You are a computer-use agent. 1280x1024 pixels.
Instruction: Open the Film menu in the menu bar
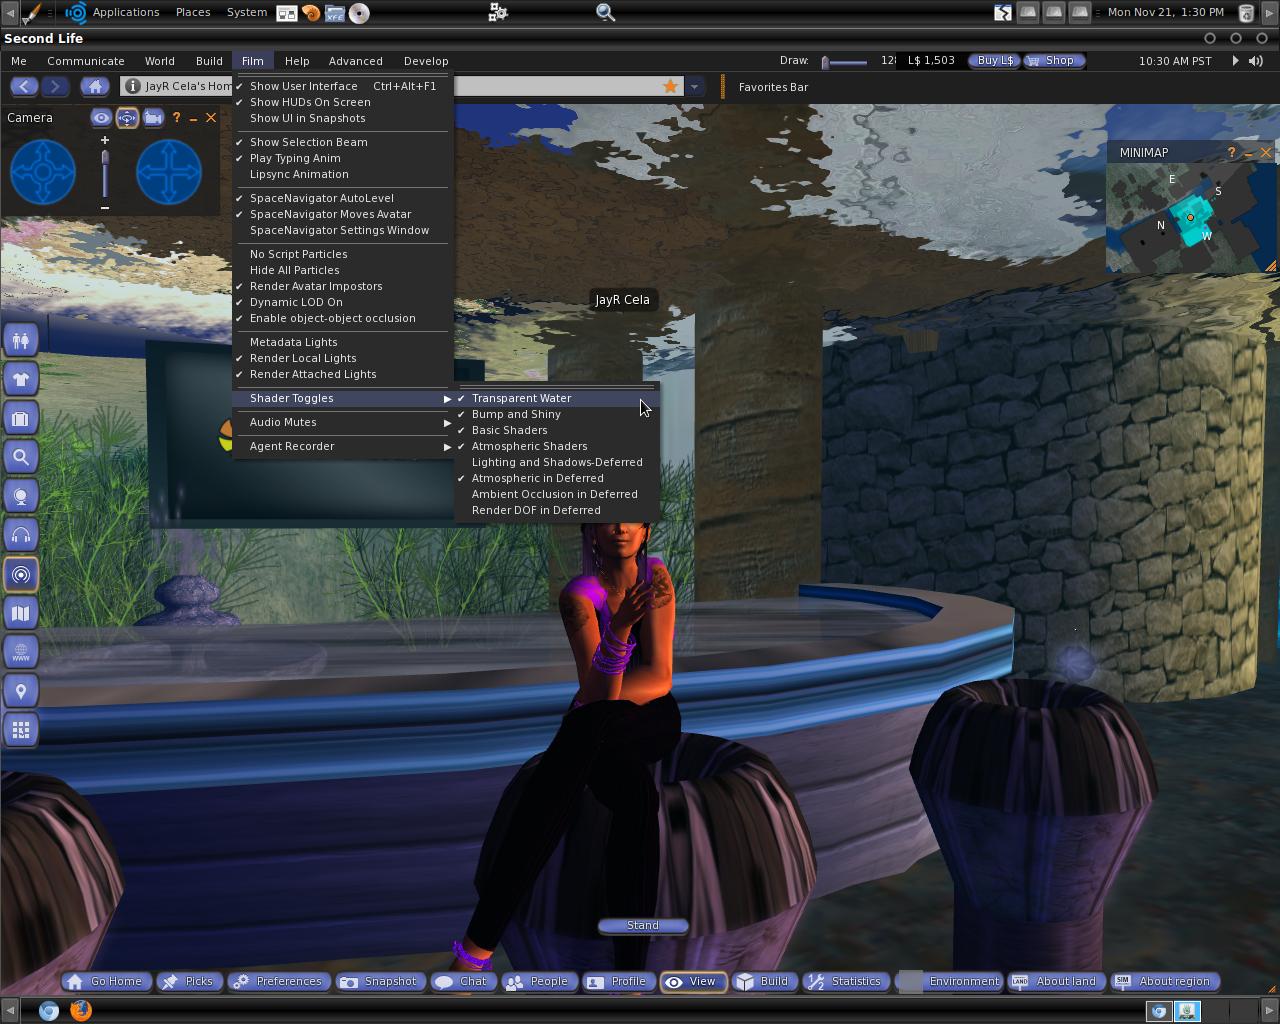pos(252,61)
